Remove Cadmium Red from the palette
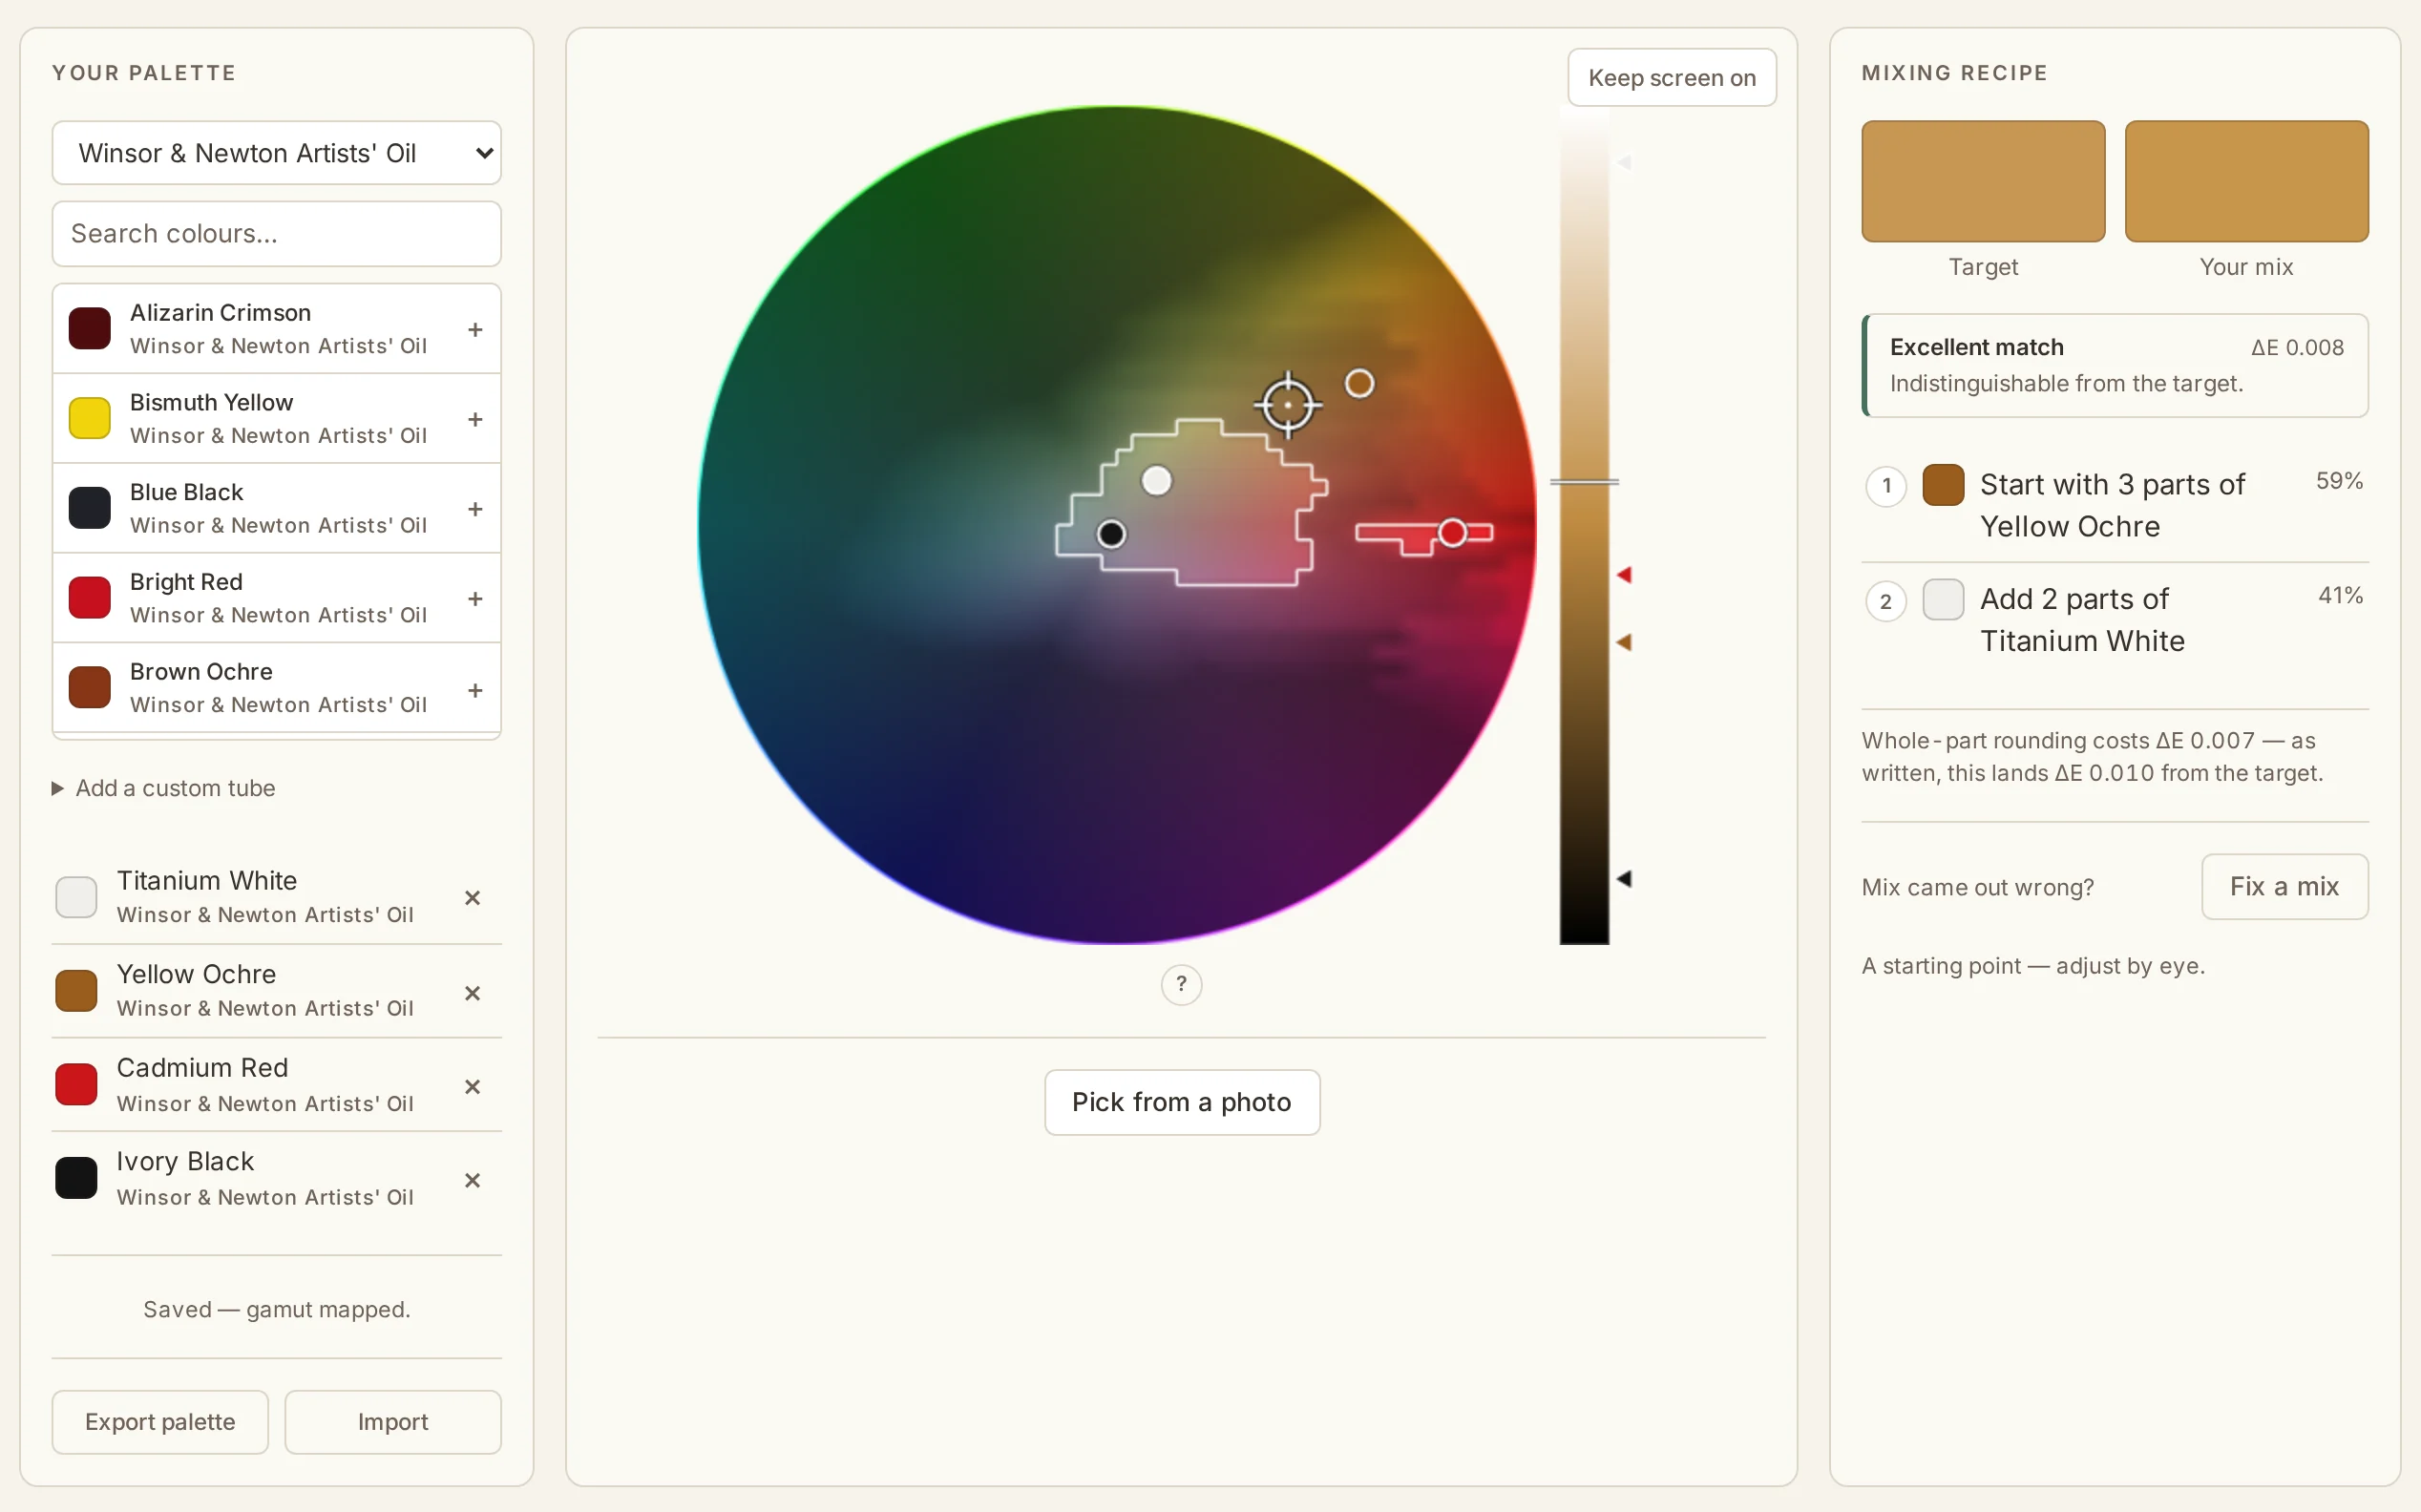The height and width of the screenshot is (1512, 2421). coord(473,1086)
